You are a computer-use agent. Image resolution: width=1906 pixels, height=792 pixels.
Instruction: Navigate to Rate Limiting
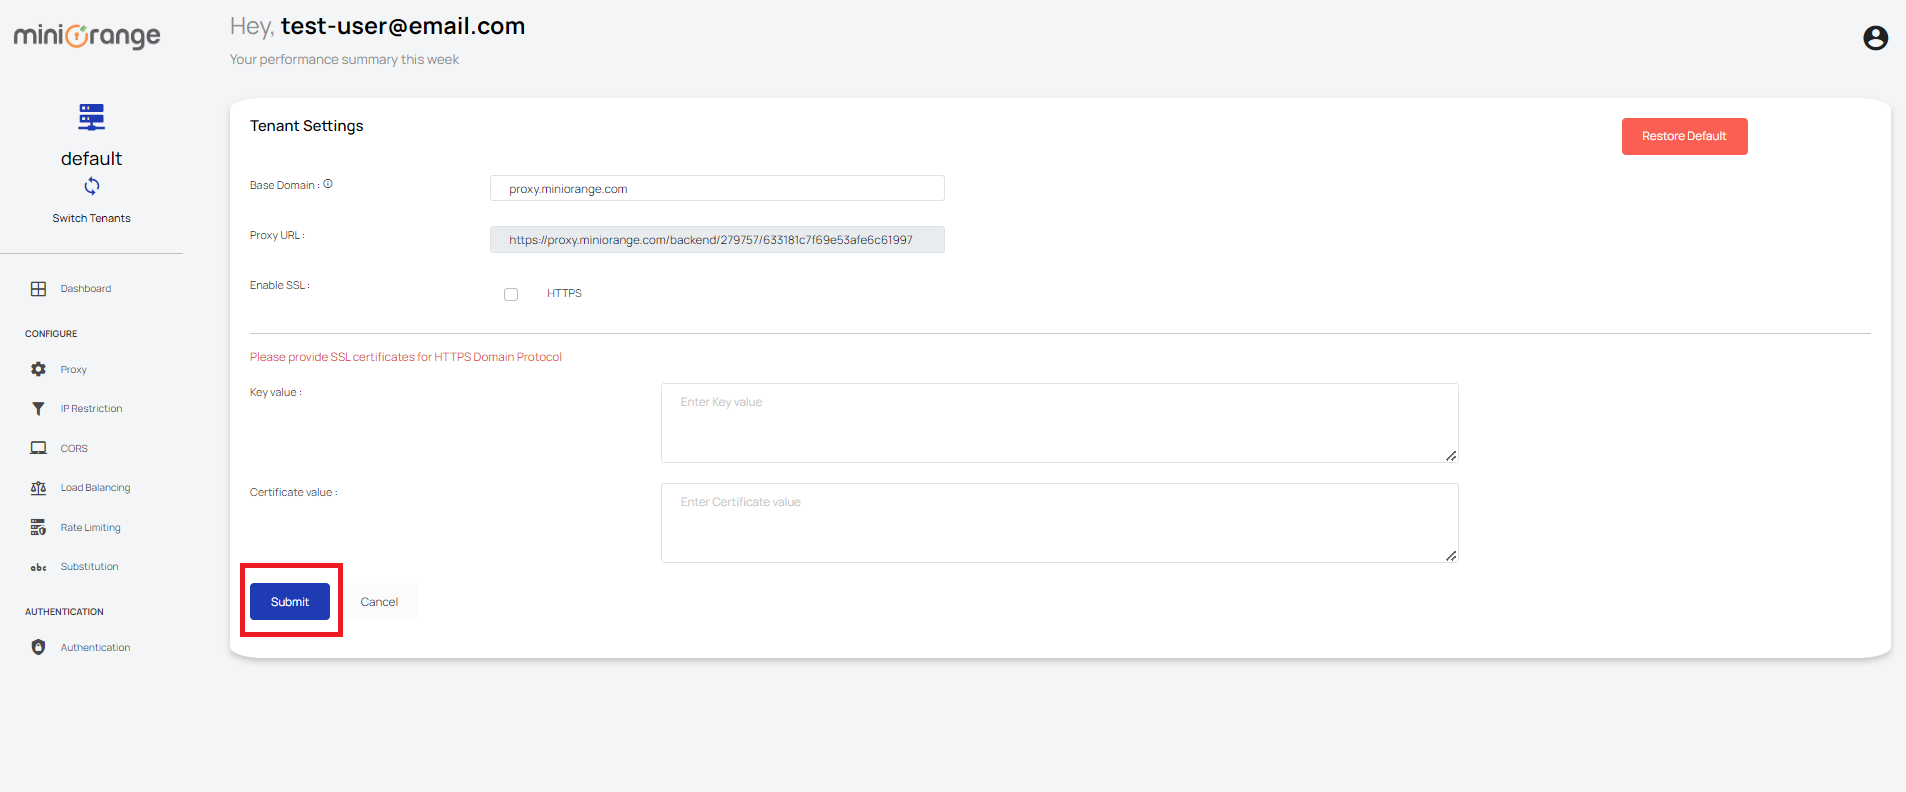91,528
